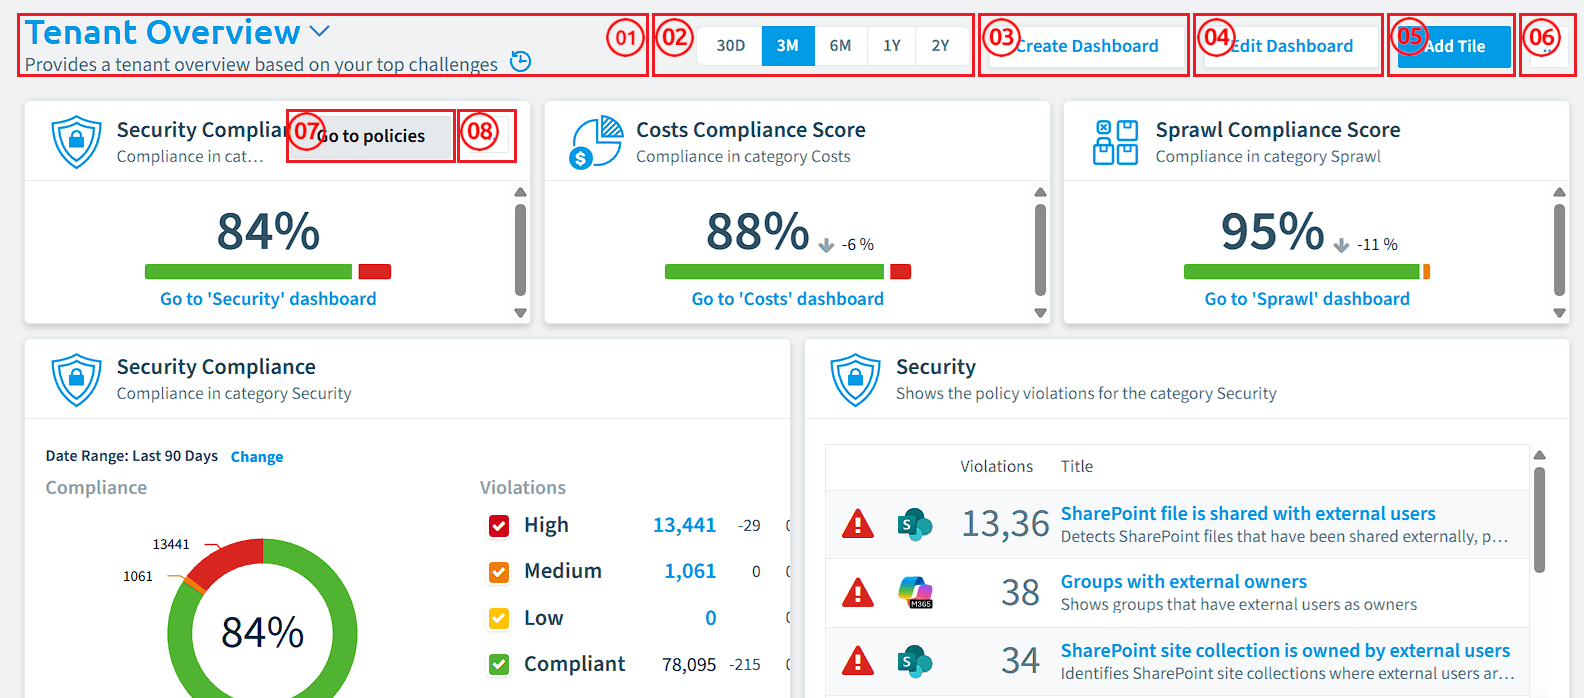Click the Sprawl compliance 95% progress bar
The height and width of the screenshot is (698, 1584).
(x=1307, y=272)
